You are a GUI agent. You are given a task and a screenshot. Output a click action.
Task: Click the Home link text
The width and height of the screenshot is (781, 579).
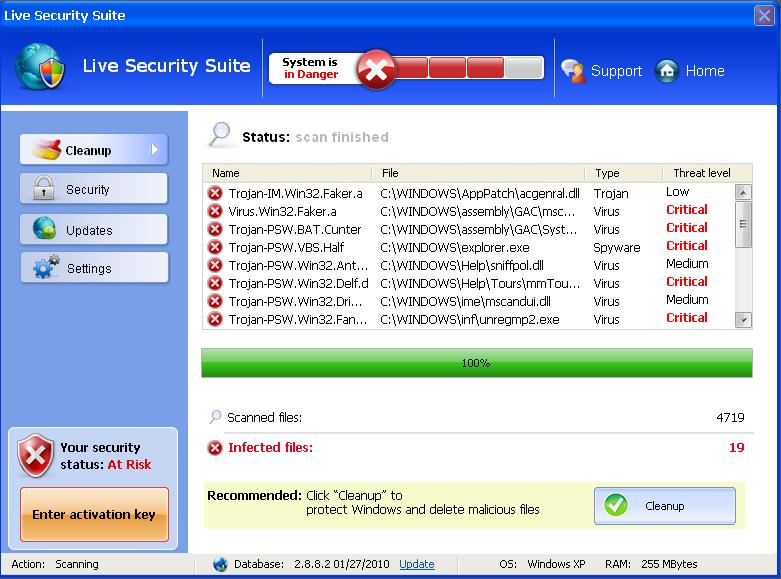(x=705, y=71)
